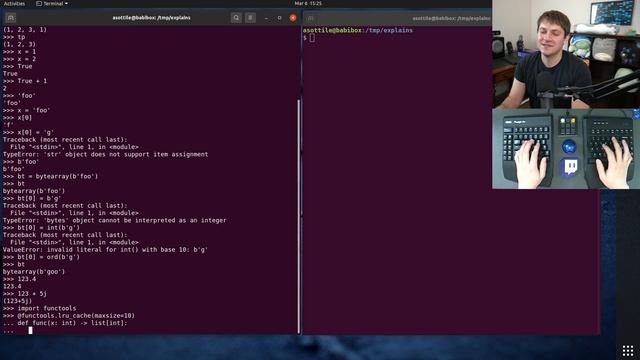Open the left terminal hamburger menu
This screenshot has height=360, width=640.
[x=250, y=18]
